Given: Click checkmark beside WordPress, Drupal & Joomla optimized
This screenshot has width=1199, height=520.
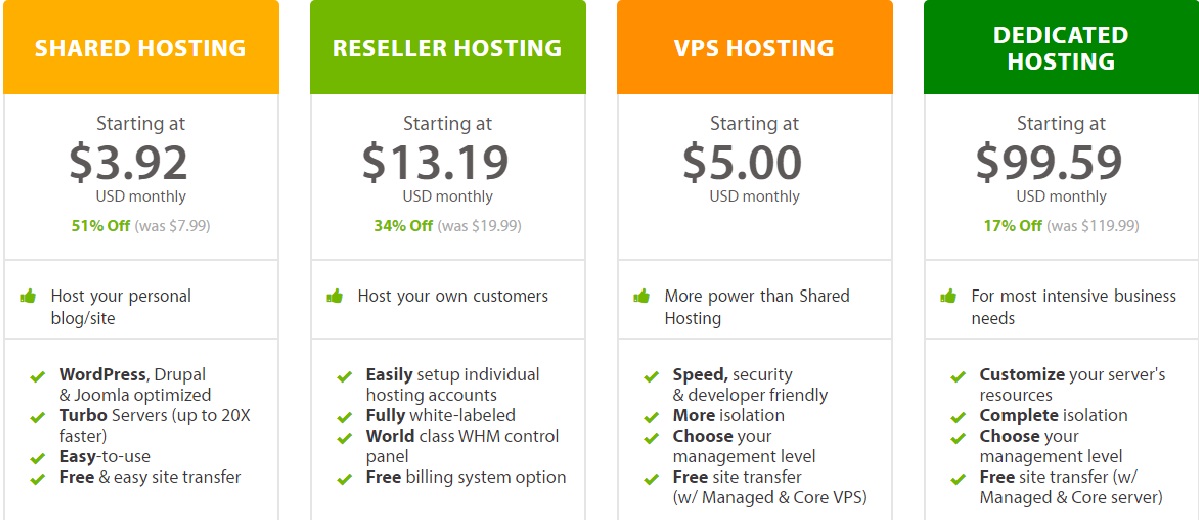Looking at the screenshot, I should [x=37, y=377].
